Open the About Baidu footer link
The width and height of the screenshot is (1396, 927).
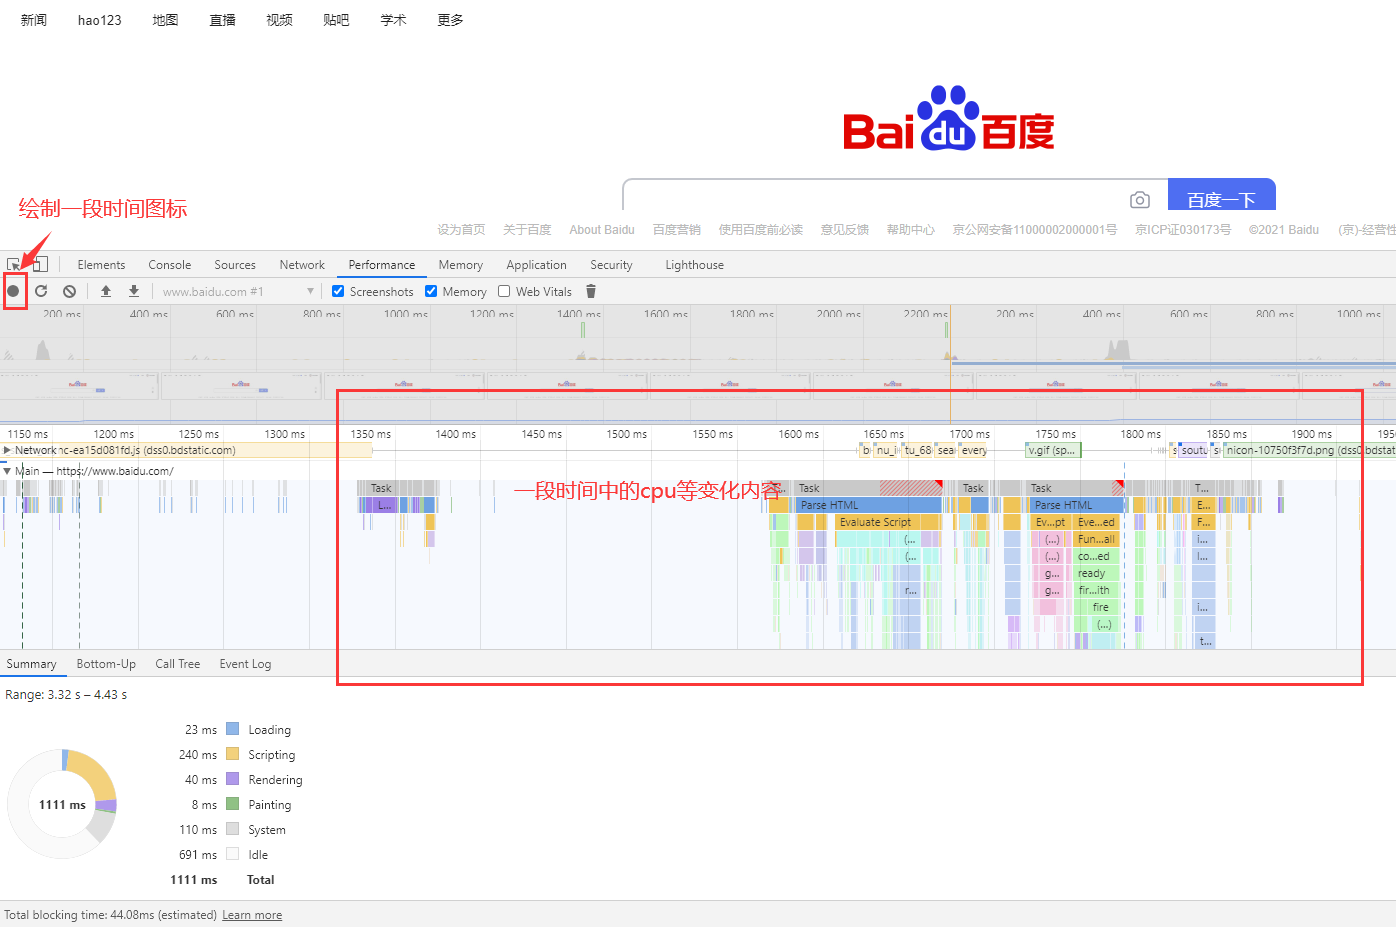[602, 230]
